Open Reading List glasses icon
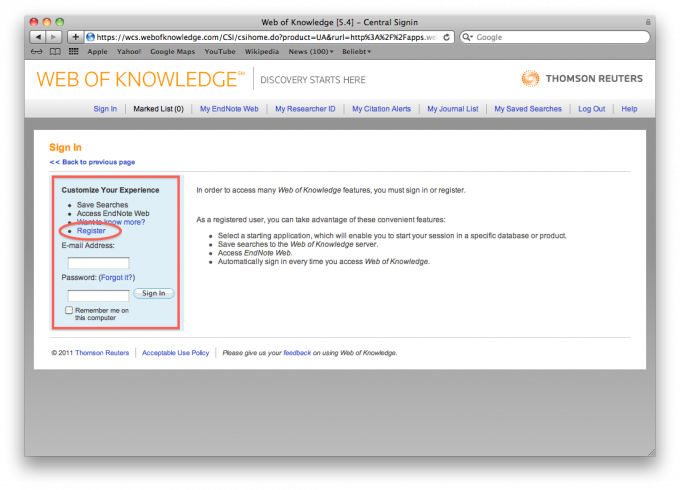 click(x=37, y=52)
